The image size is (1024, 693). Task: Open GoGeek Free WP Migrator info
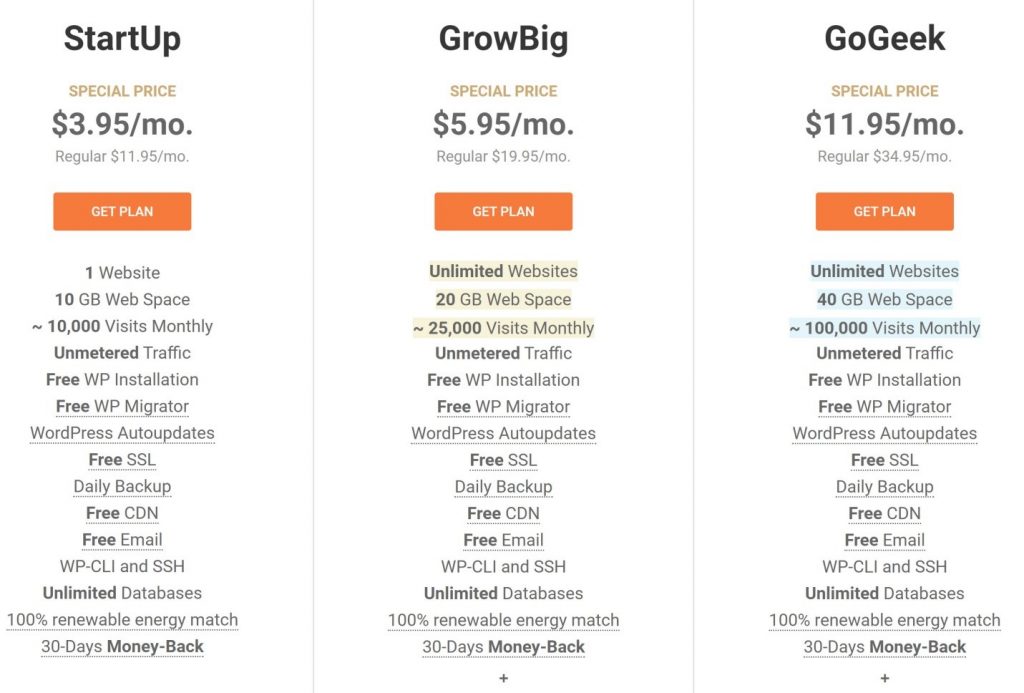point(884,407)
